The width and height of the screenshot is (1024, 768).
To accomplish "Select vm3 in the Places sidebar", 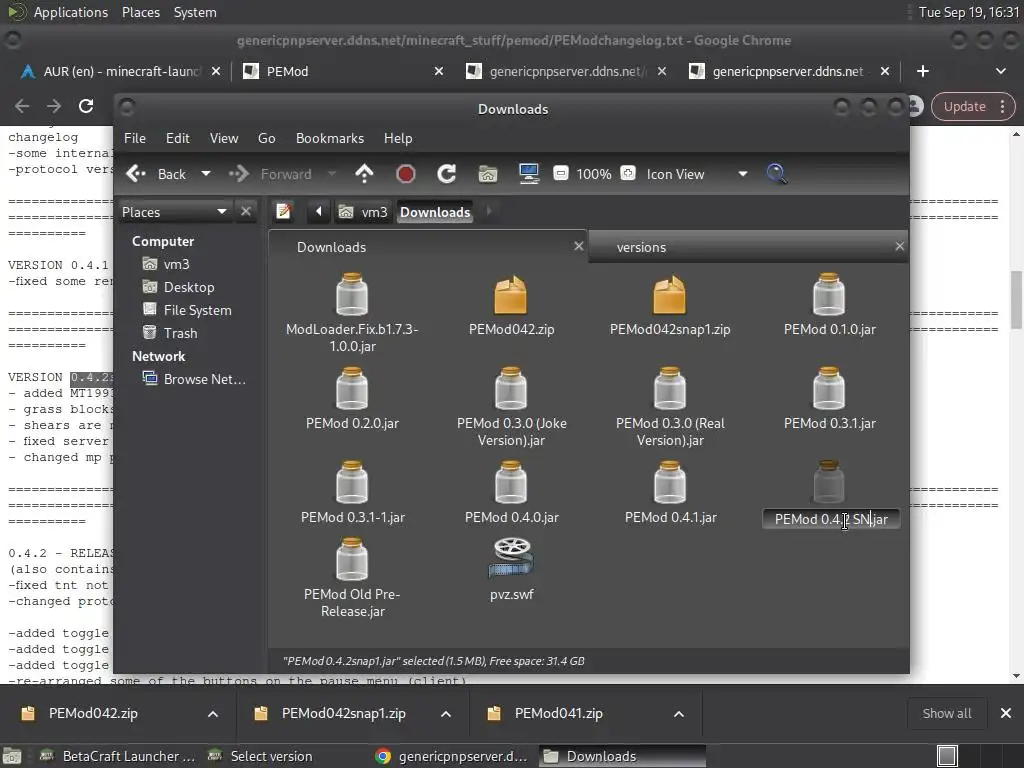I will click(176, 264).
